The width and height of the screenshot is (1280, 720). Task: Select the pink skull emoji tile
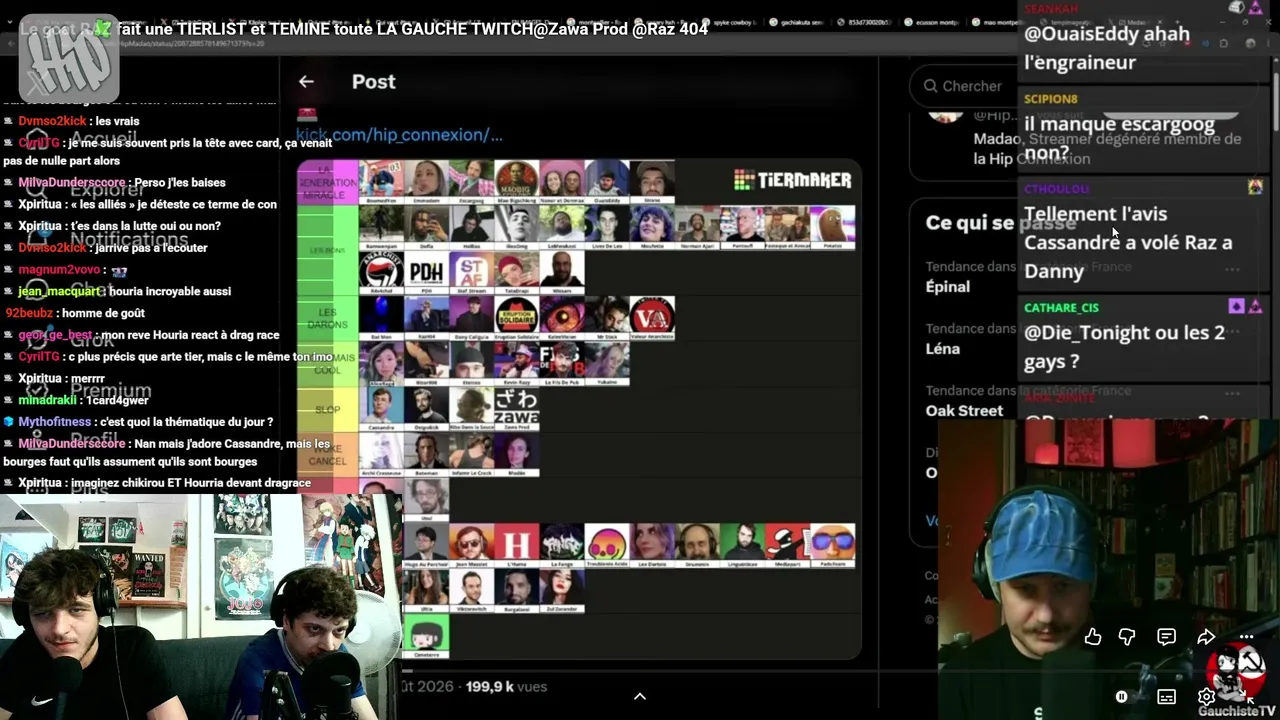point(606,545)
